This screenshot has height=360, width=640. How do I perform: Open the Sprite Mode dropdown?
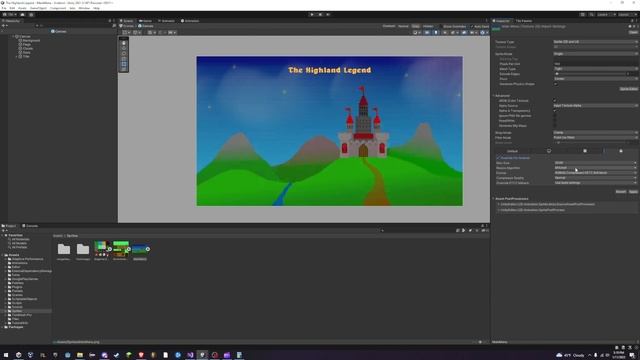[x=595, y=53]
